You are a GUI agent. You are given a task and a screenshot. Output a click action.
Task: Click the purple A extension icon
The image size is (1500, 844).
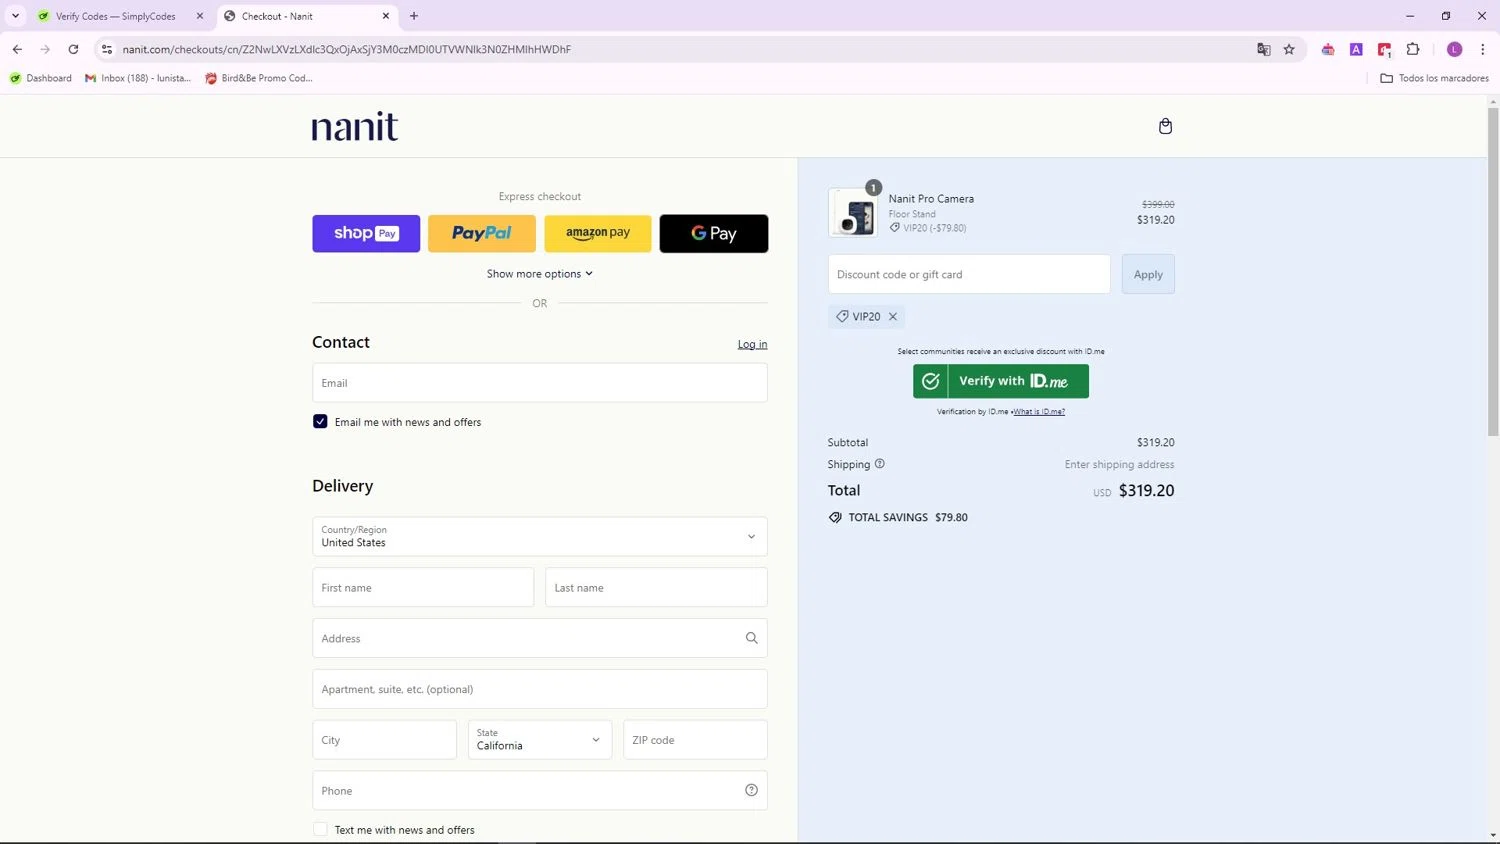tap(1356, 49)
